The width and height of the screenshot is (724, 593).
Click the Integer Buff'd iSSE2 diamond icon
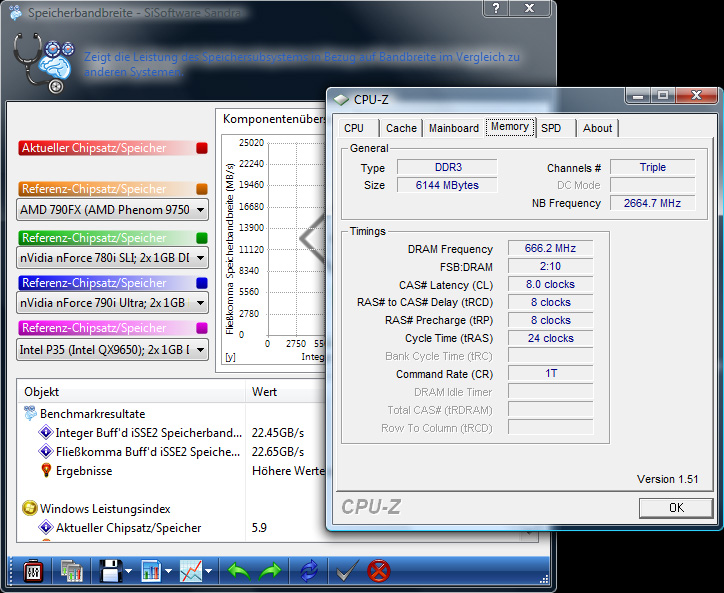[x=46, y=433]
